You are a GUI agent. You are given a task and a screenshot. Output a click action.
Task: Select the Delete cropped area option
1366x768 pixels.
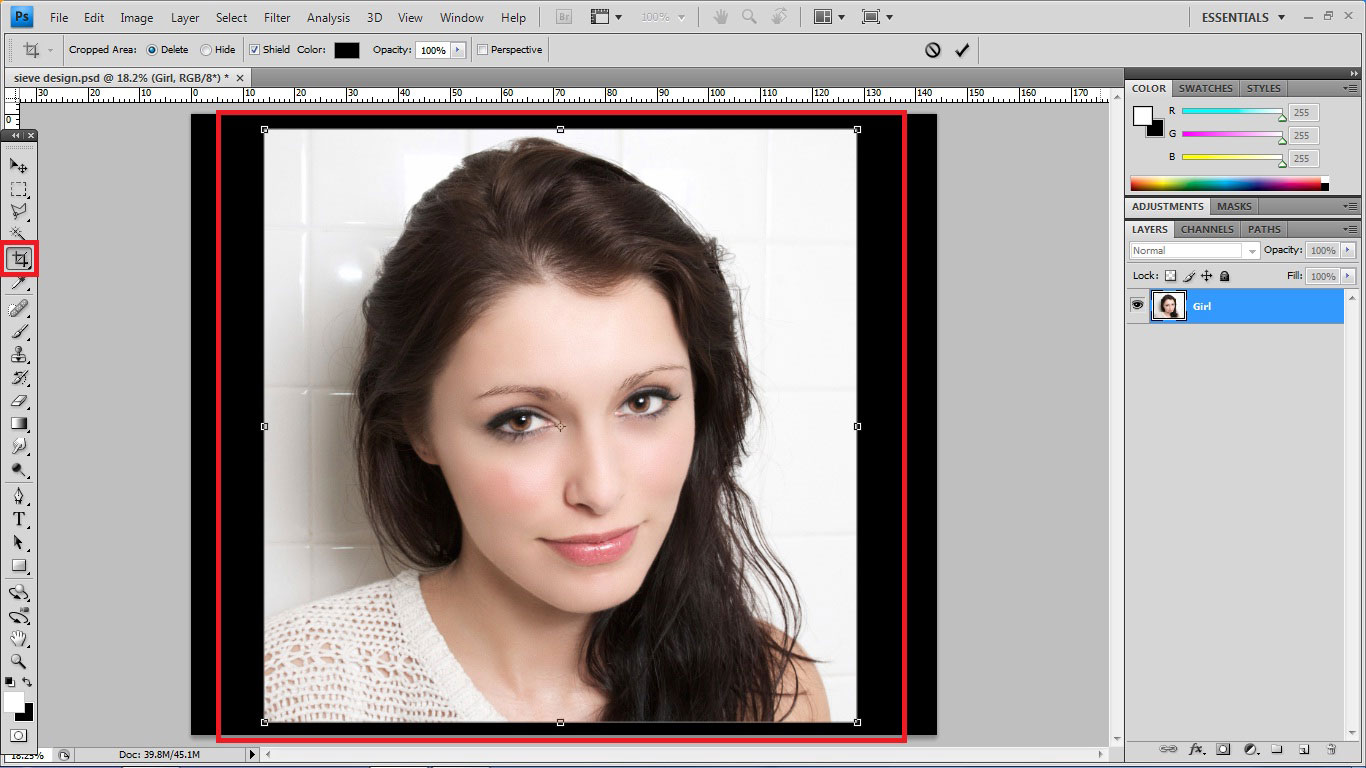(152, 50)
